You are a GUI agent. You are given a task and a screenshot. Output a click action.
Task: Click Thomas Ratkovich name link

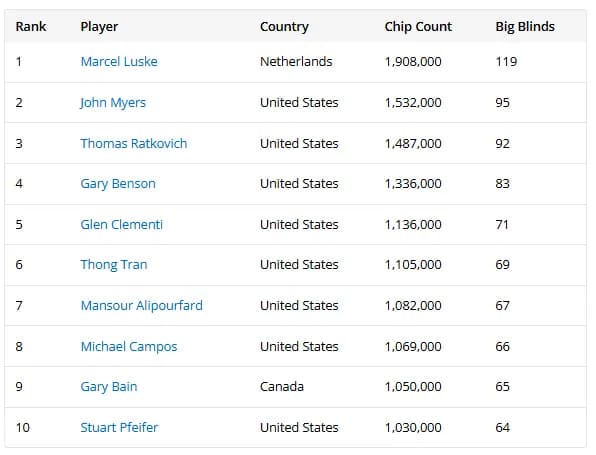coord(134,143)
